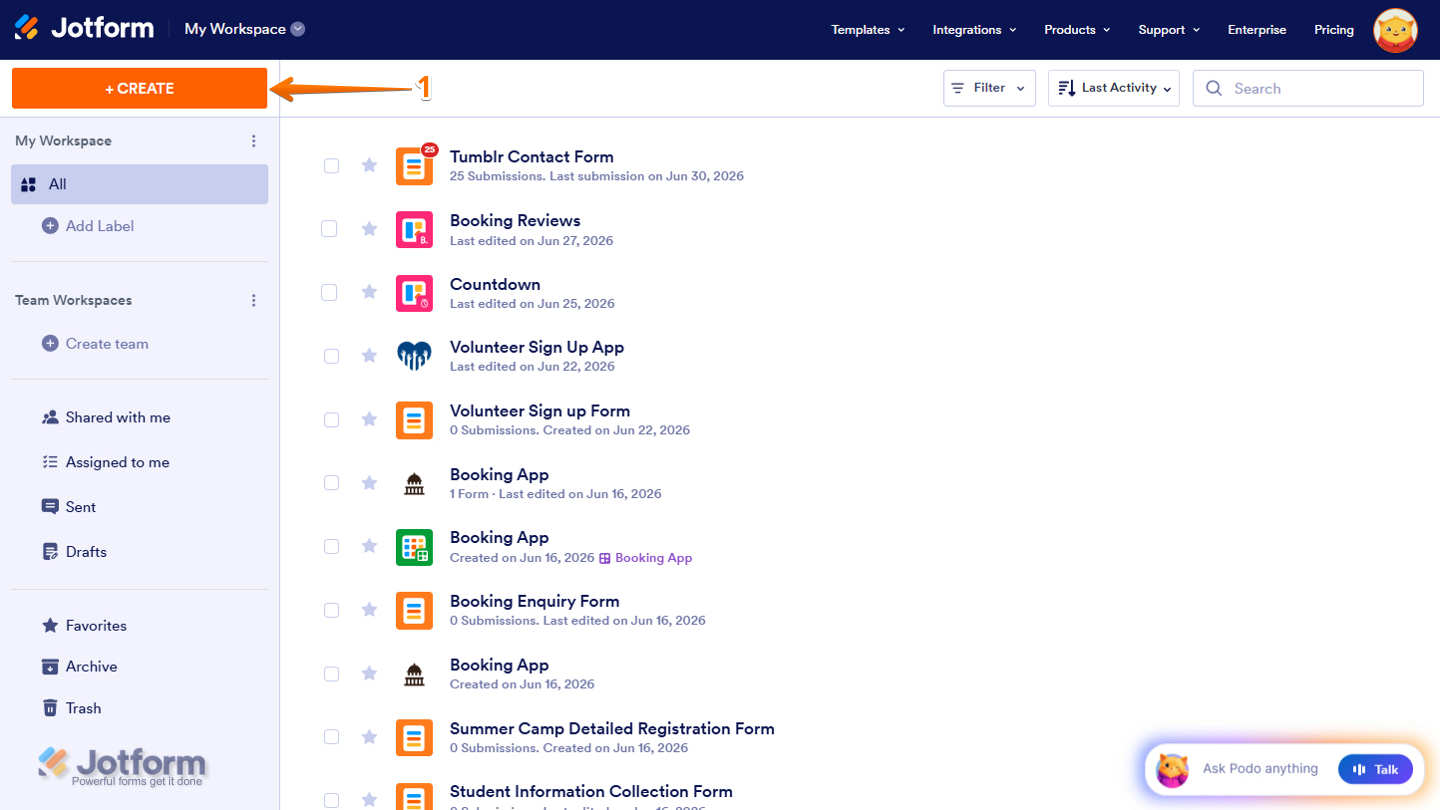Screen dimensions: 1440x810
Task: Star the Volunteer Sign up Form
Action: 369,419
